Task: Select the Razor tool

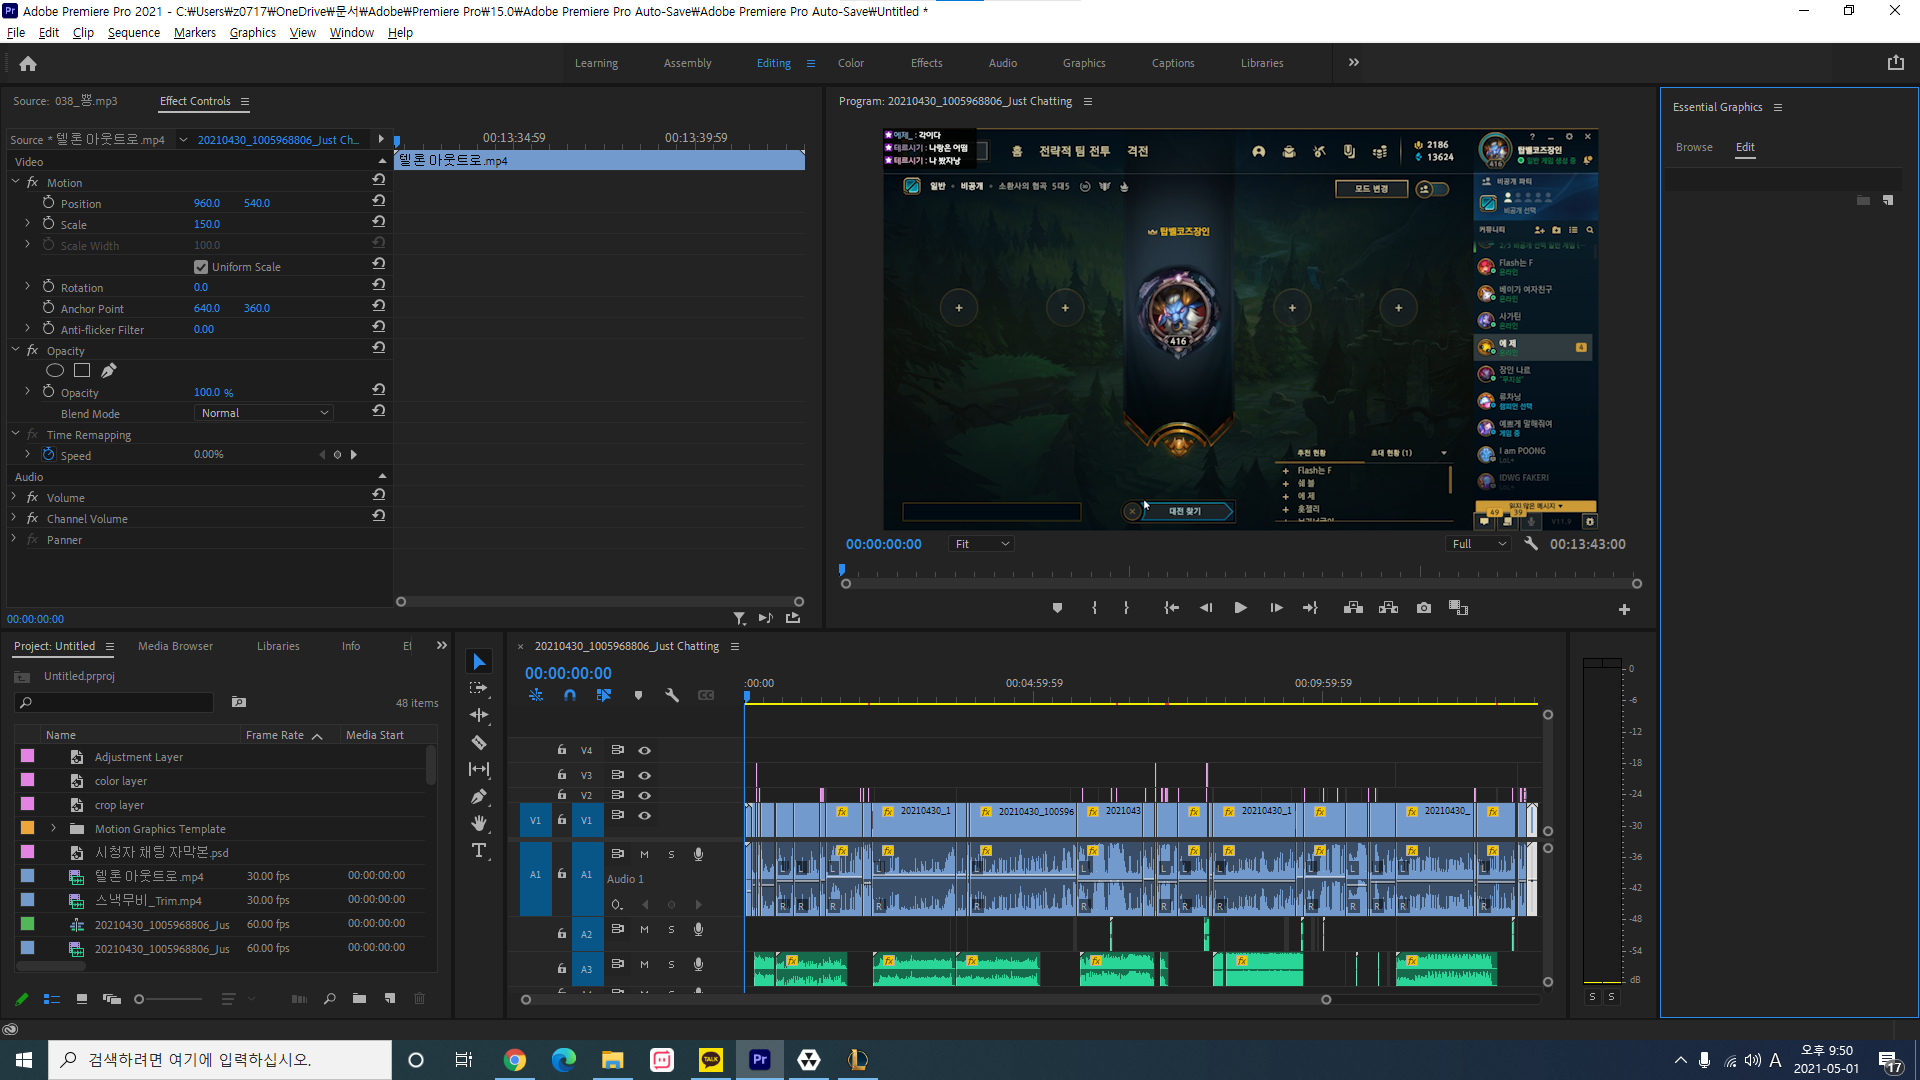Action: [479, 742]
